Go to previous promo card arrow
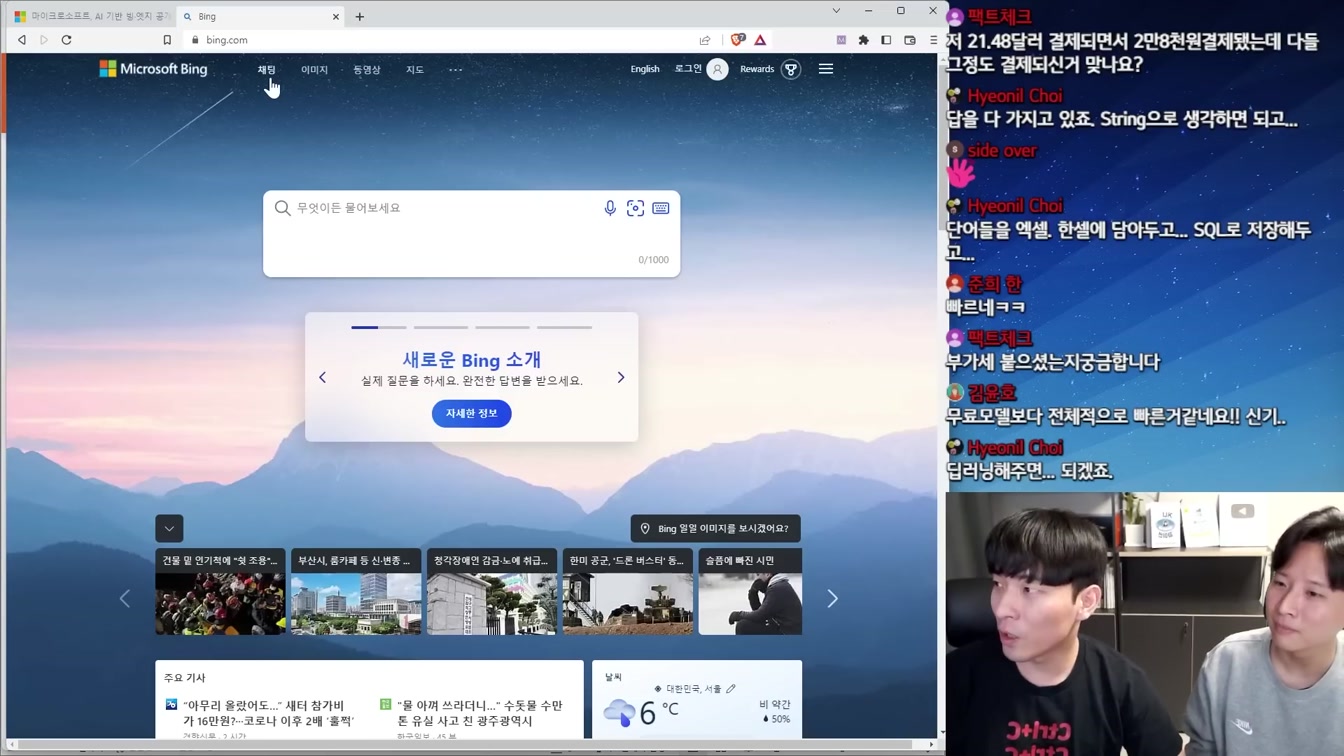 pos(322,378)
